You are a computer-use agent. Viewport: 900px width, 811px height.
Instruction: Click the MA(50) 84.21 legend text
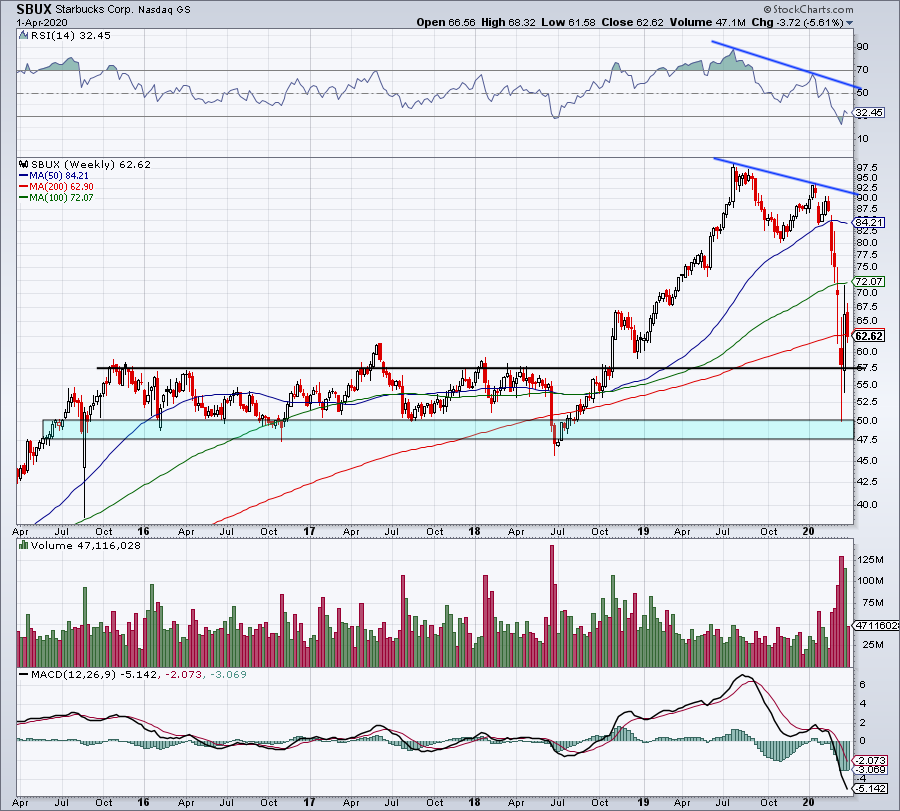59,176
